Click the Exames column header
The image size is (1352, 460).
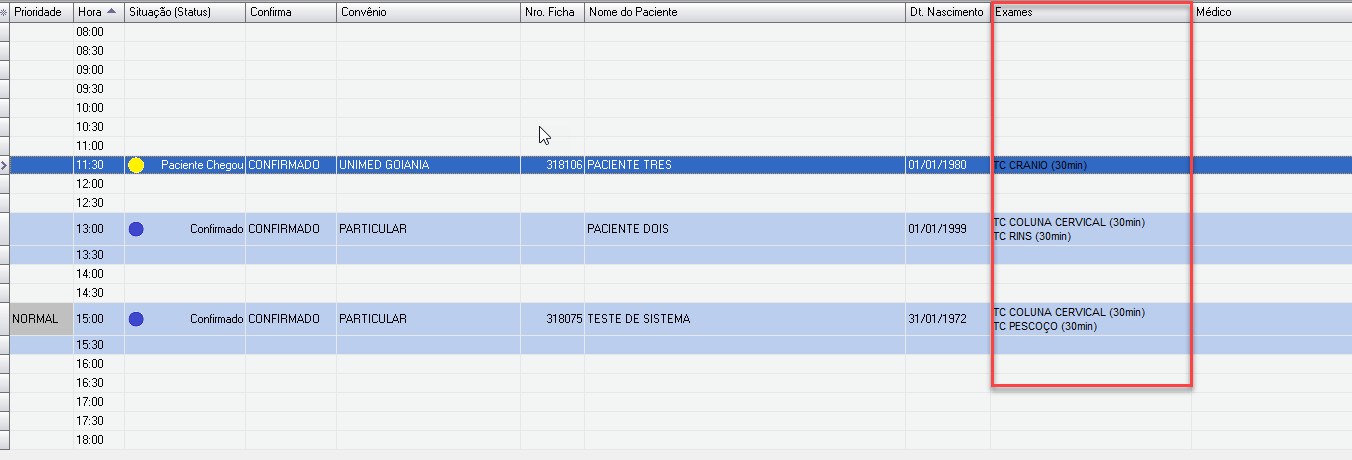point(1014,12)
